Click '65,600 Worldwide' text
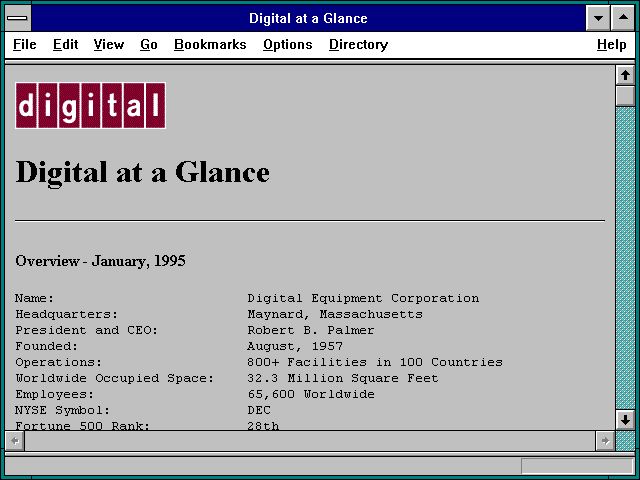This screenshot has width=640, height=480. [311, 394]
